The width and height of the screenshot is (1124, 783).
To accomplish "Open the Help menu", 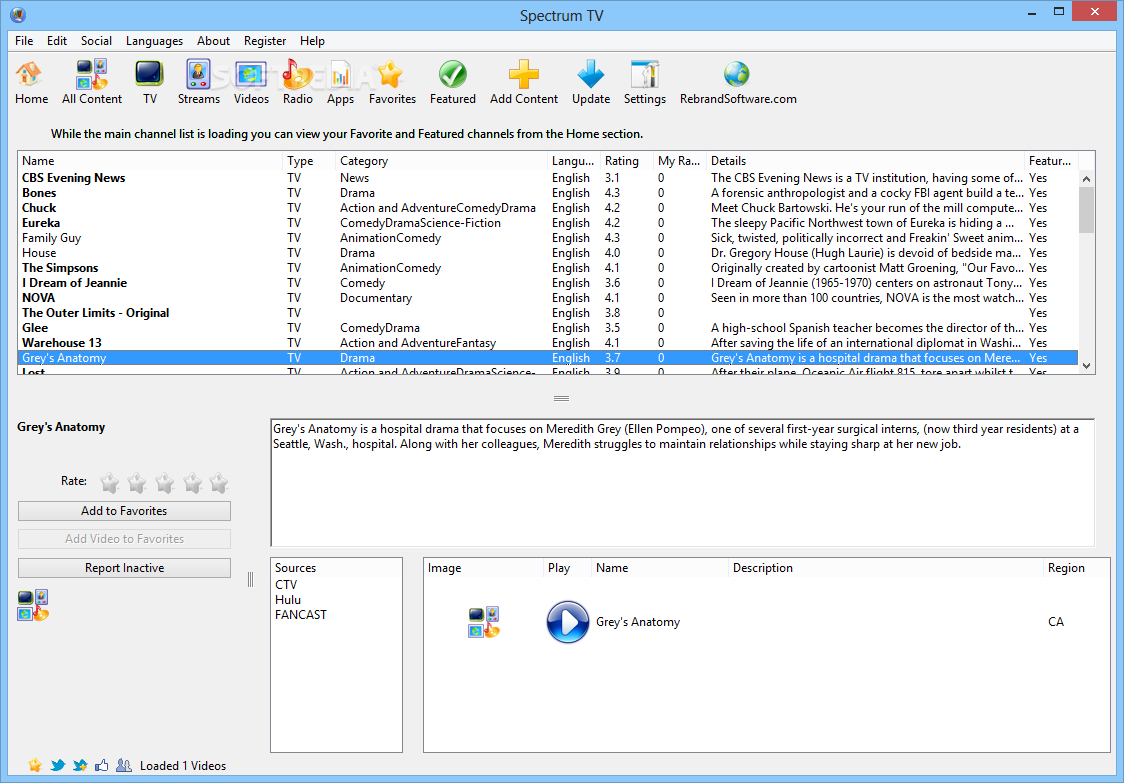I will pos(313,41).
